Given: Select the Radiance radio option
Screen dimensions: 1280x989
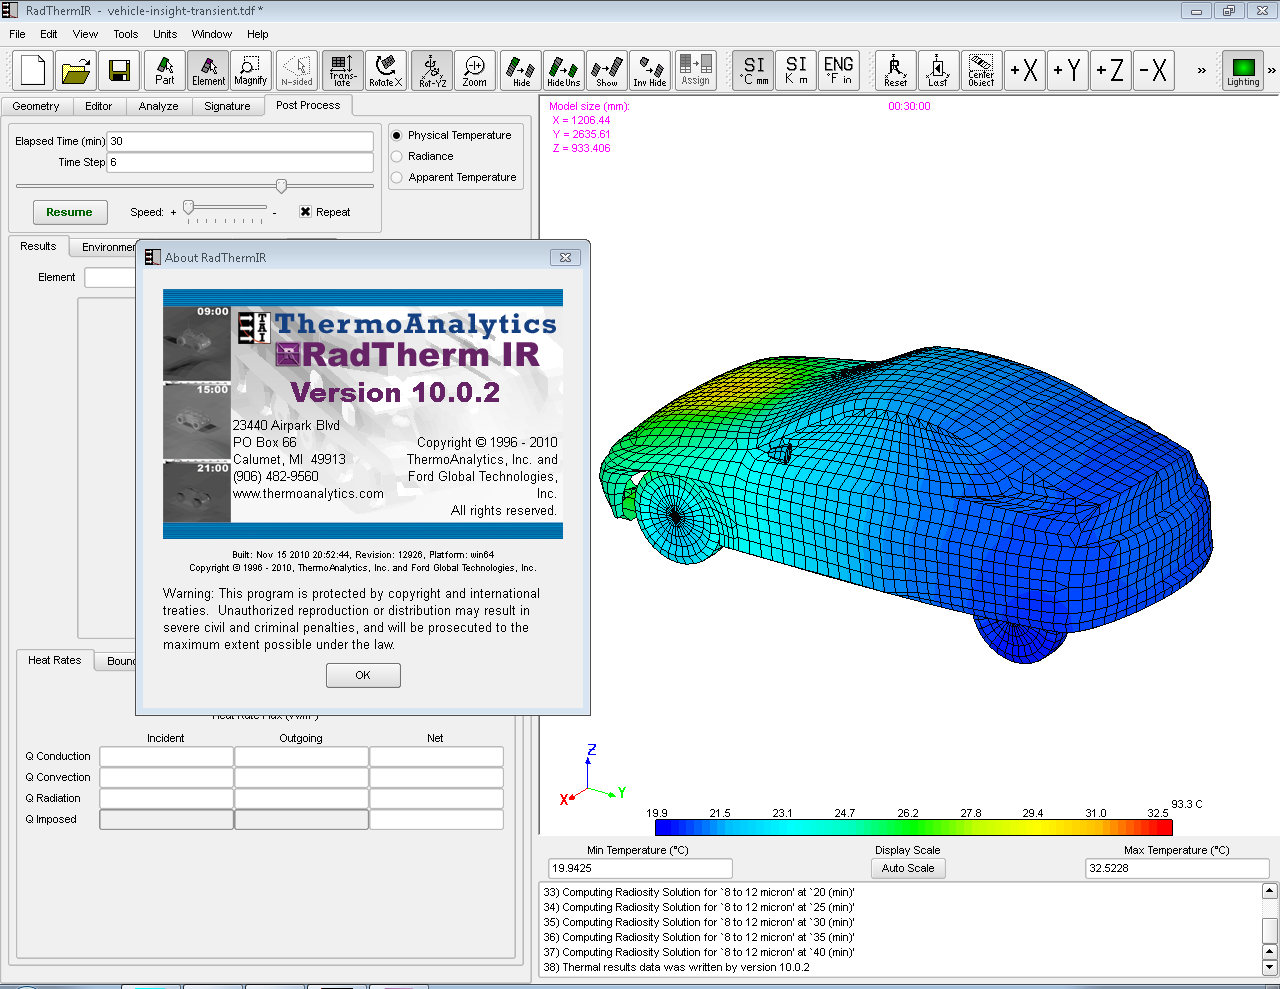Looking at the screenshot, I should [397, 156].
